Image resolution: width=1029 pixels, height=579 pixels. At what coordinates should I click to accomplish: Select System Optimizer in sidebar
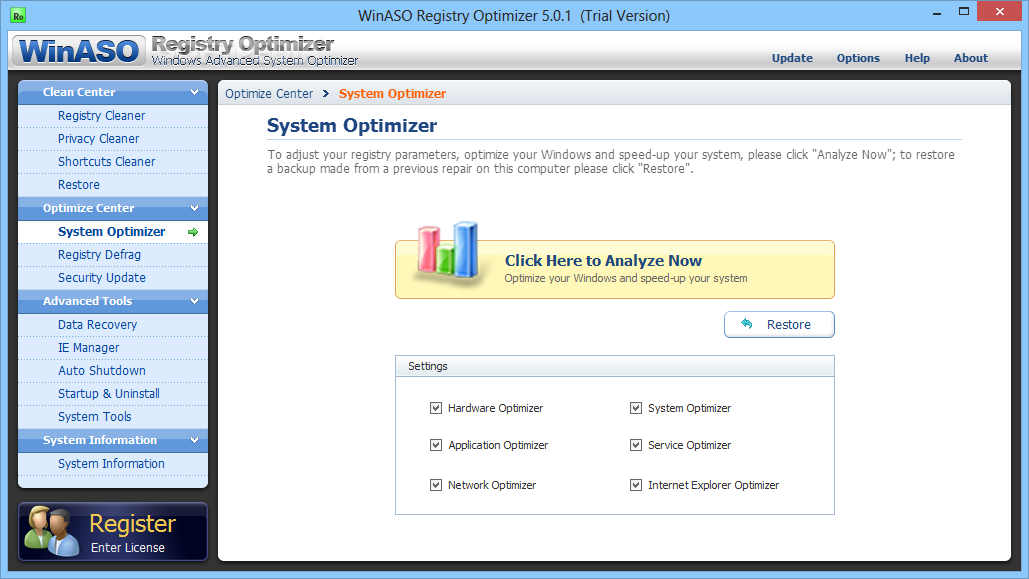point(113,232)
